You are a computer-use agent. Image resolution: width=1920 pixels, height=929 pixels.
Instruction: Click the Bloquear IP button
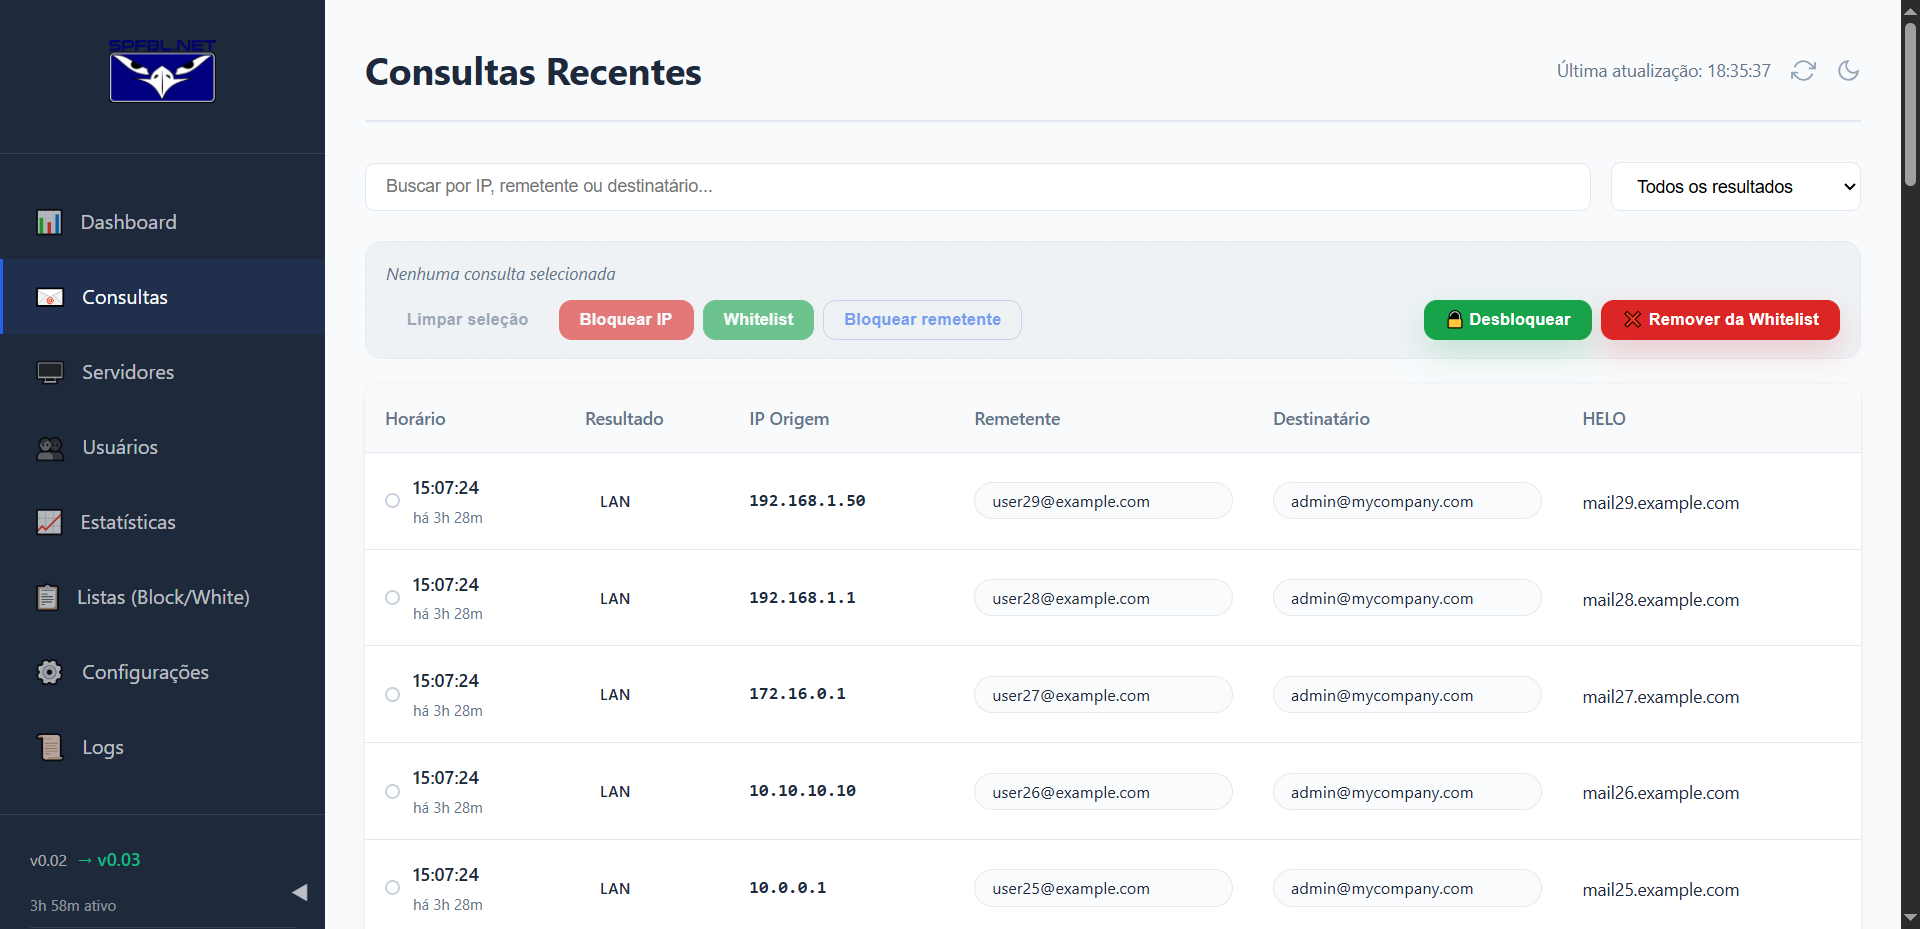coord(626,320)
